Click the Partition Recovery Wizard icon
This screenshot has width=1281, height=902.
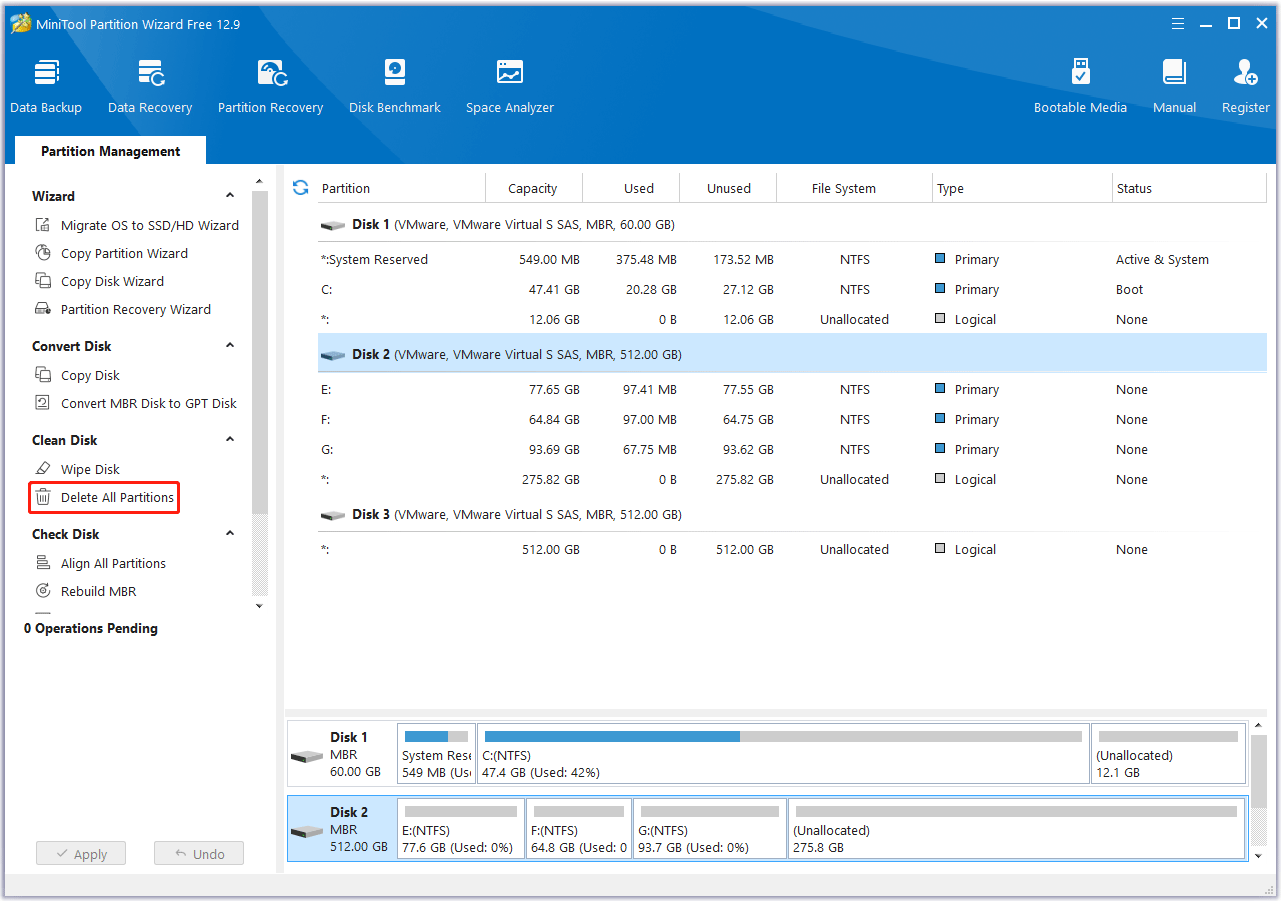(43, 309)
